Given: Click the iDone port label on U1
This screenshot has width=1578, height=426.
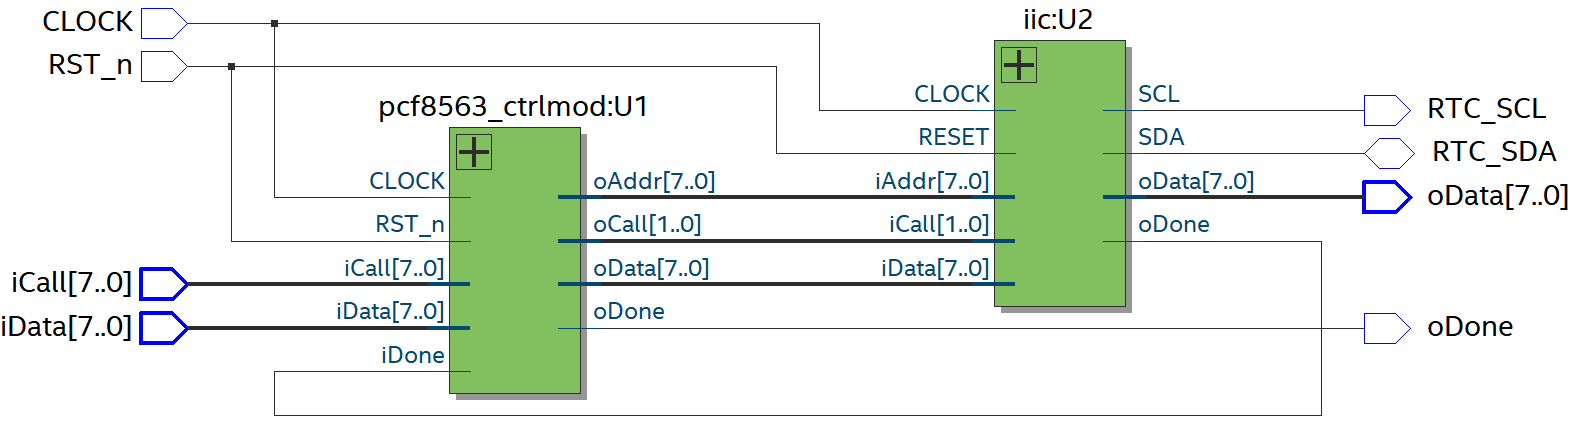Looking at the screenshot, I should (x=412, y=356).
